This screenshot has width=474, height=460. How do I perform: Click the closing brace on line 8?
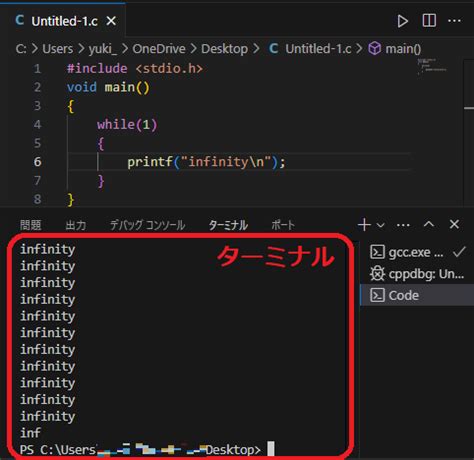point(71,199)
